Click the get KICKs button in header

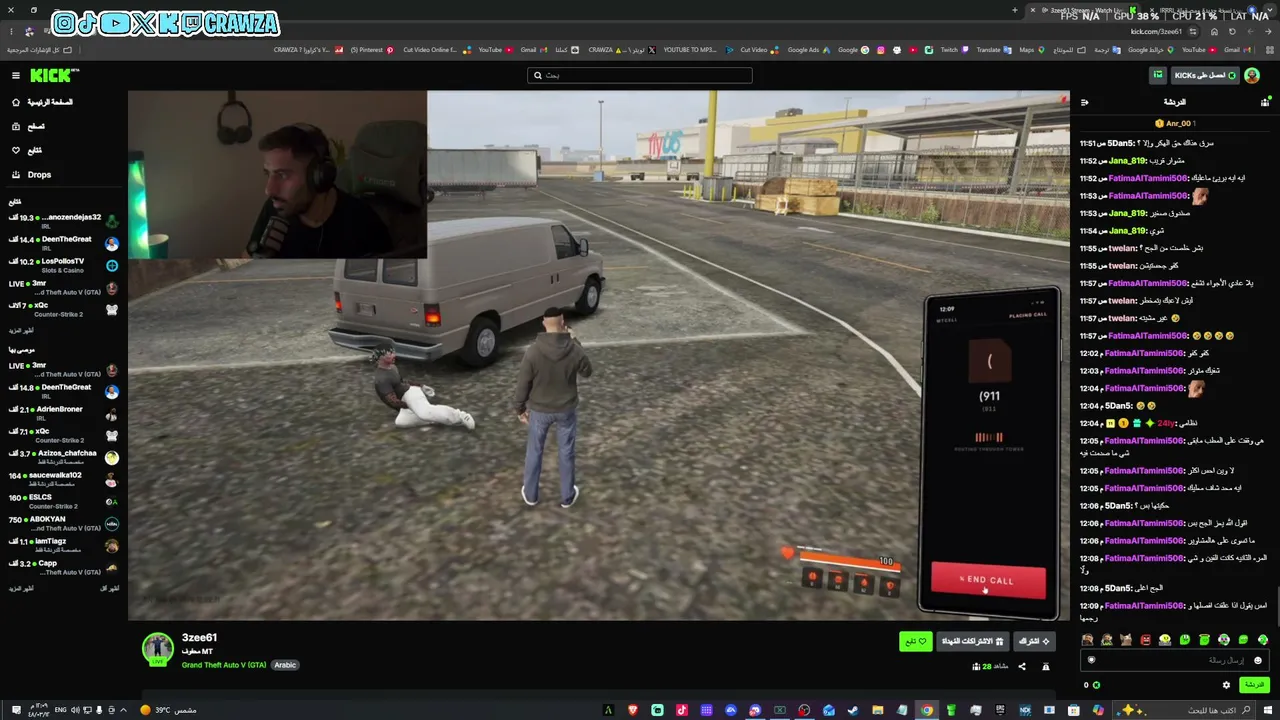(x=1205, y=75)
